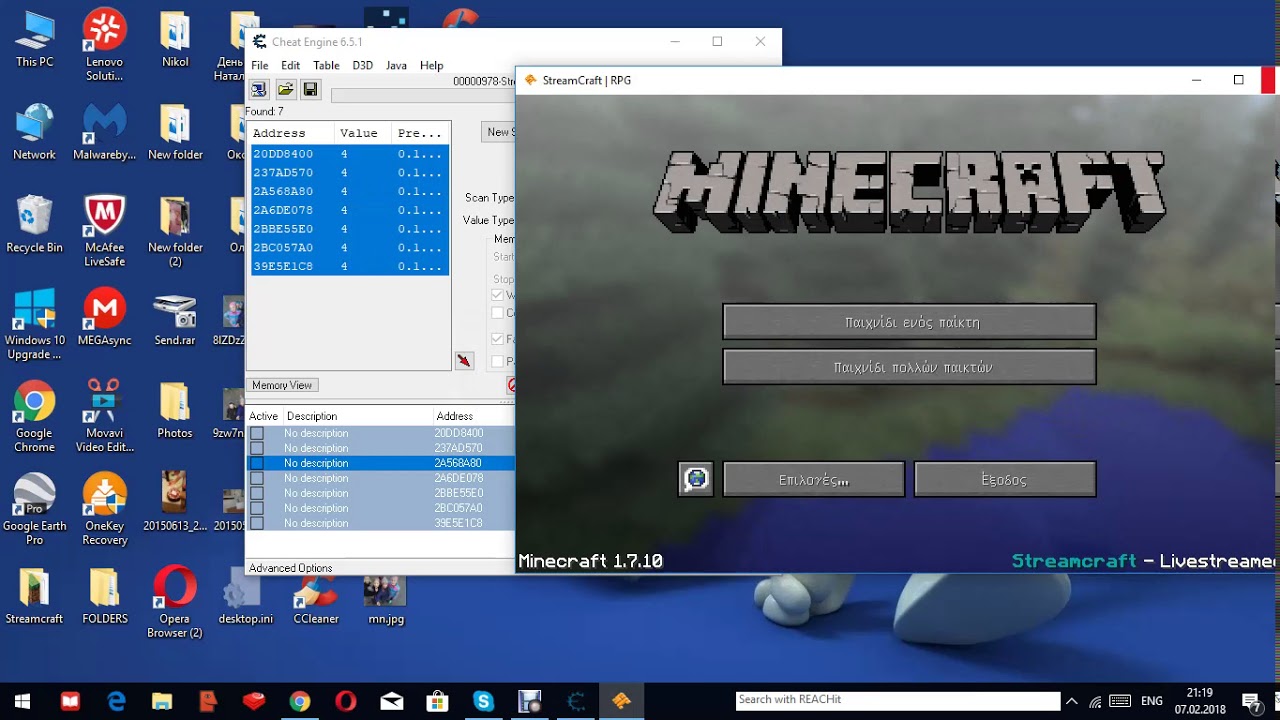Click the Value column header in found list
Screen dimensions: 1280x720
click(363, 133)
